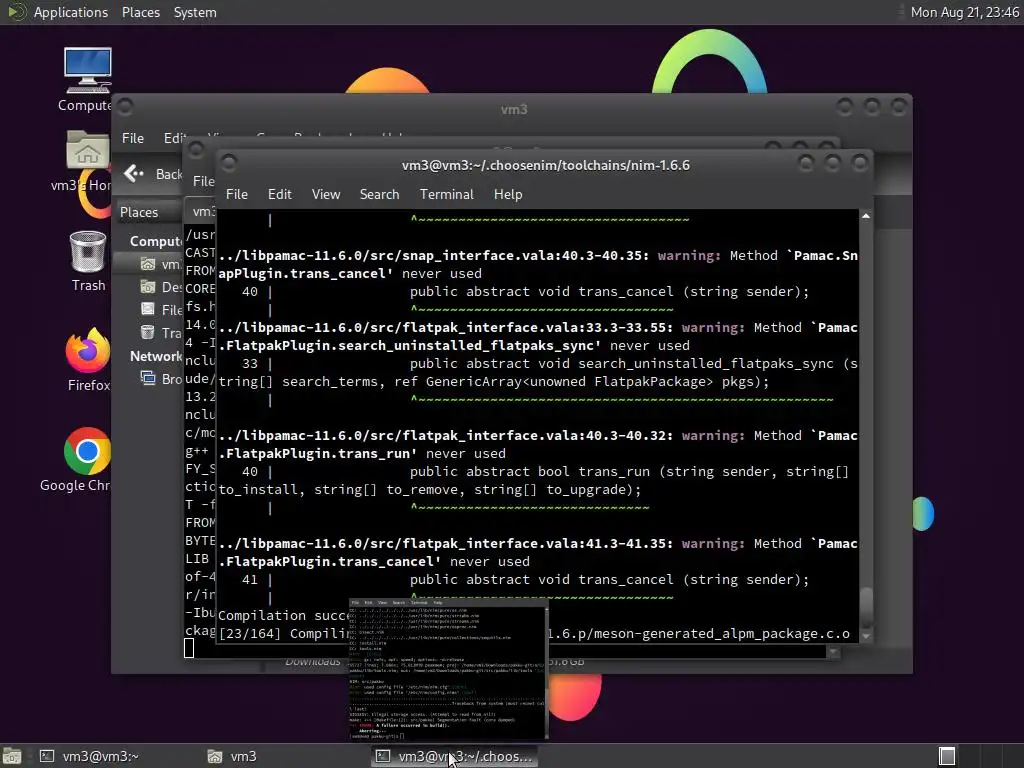Open File menu in vm3 file manager
This screenshot has width=1024, height=768.
(x=133, y=138)
